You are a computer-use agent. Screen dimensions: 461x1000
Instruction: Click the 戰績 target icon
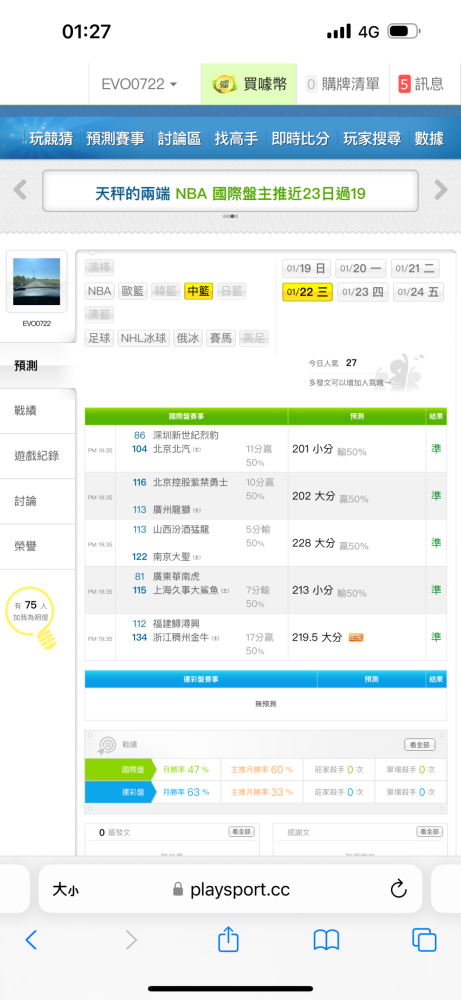tap(106, 744)
